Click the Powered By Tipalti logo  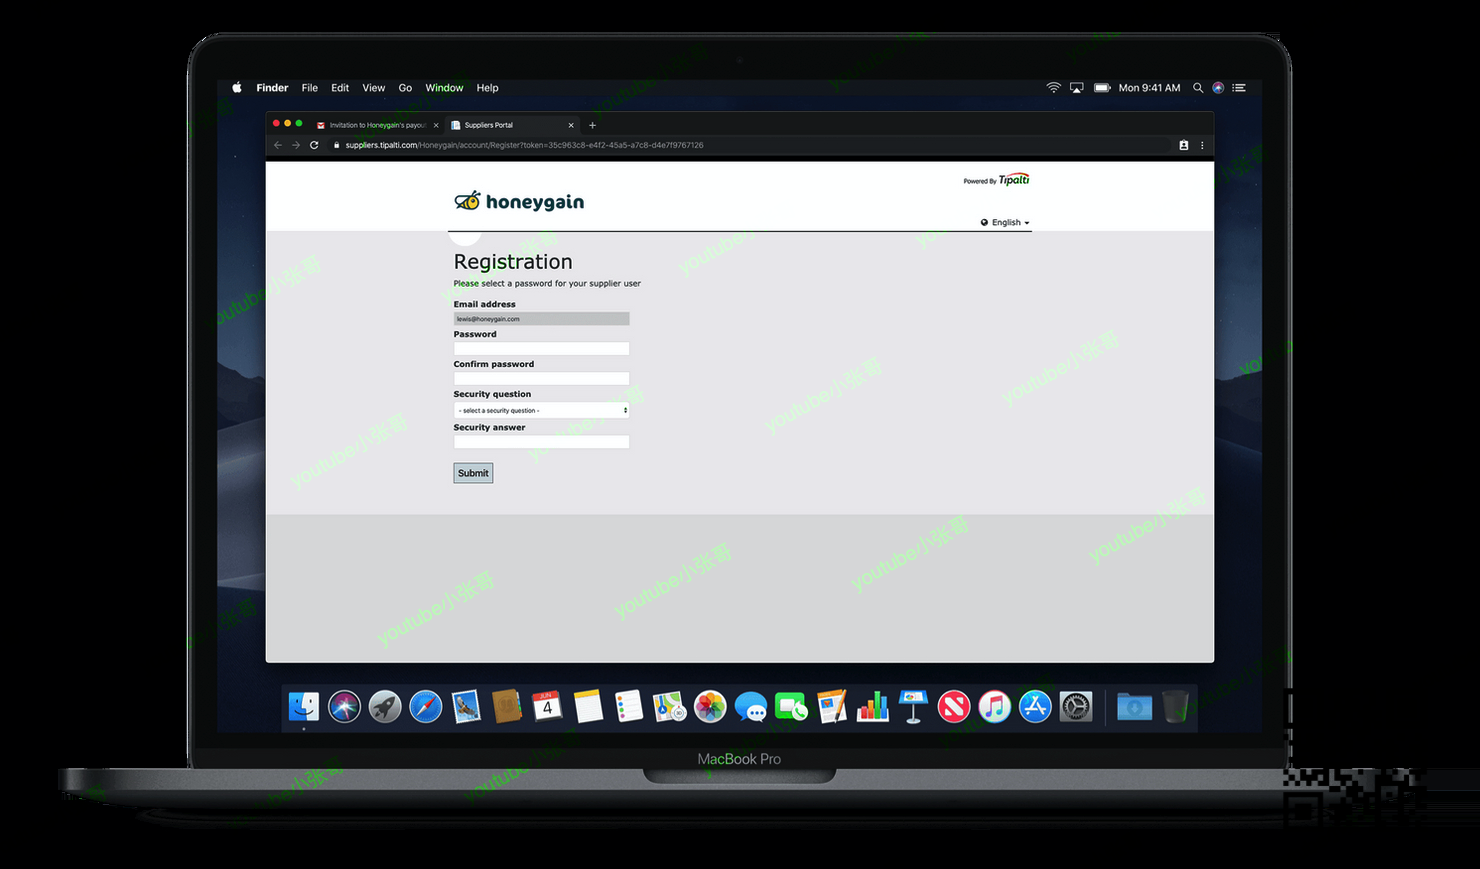[996, 180]
